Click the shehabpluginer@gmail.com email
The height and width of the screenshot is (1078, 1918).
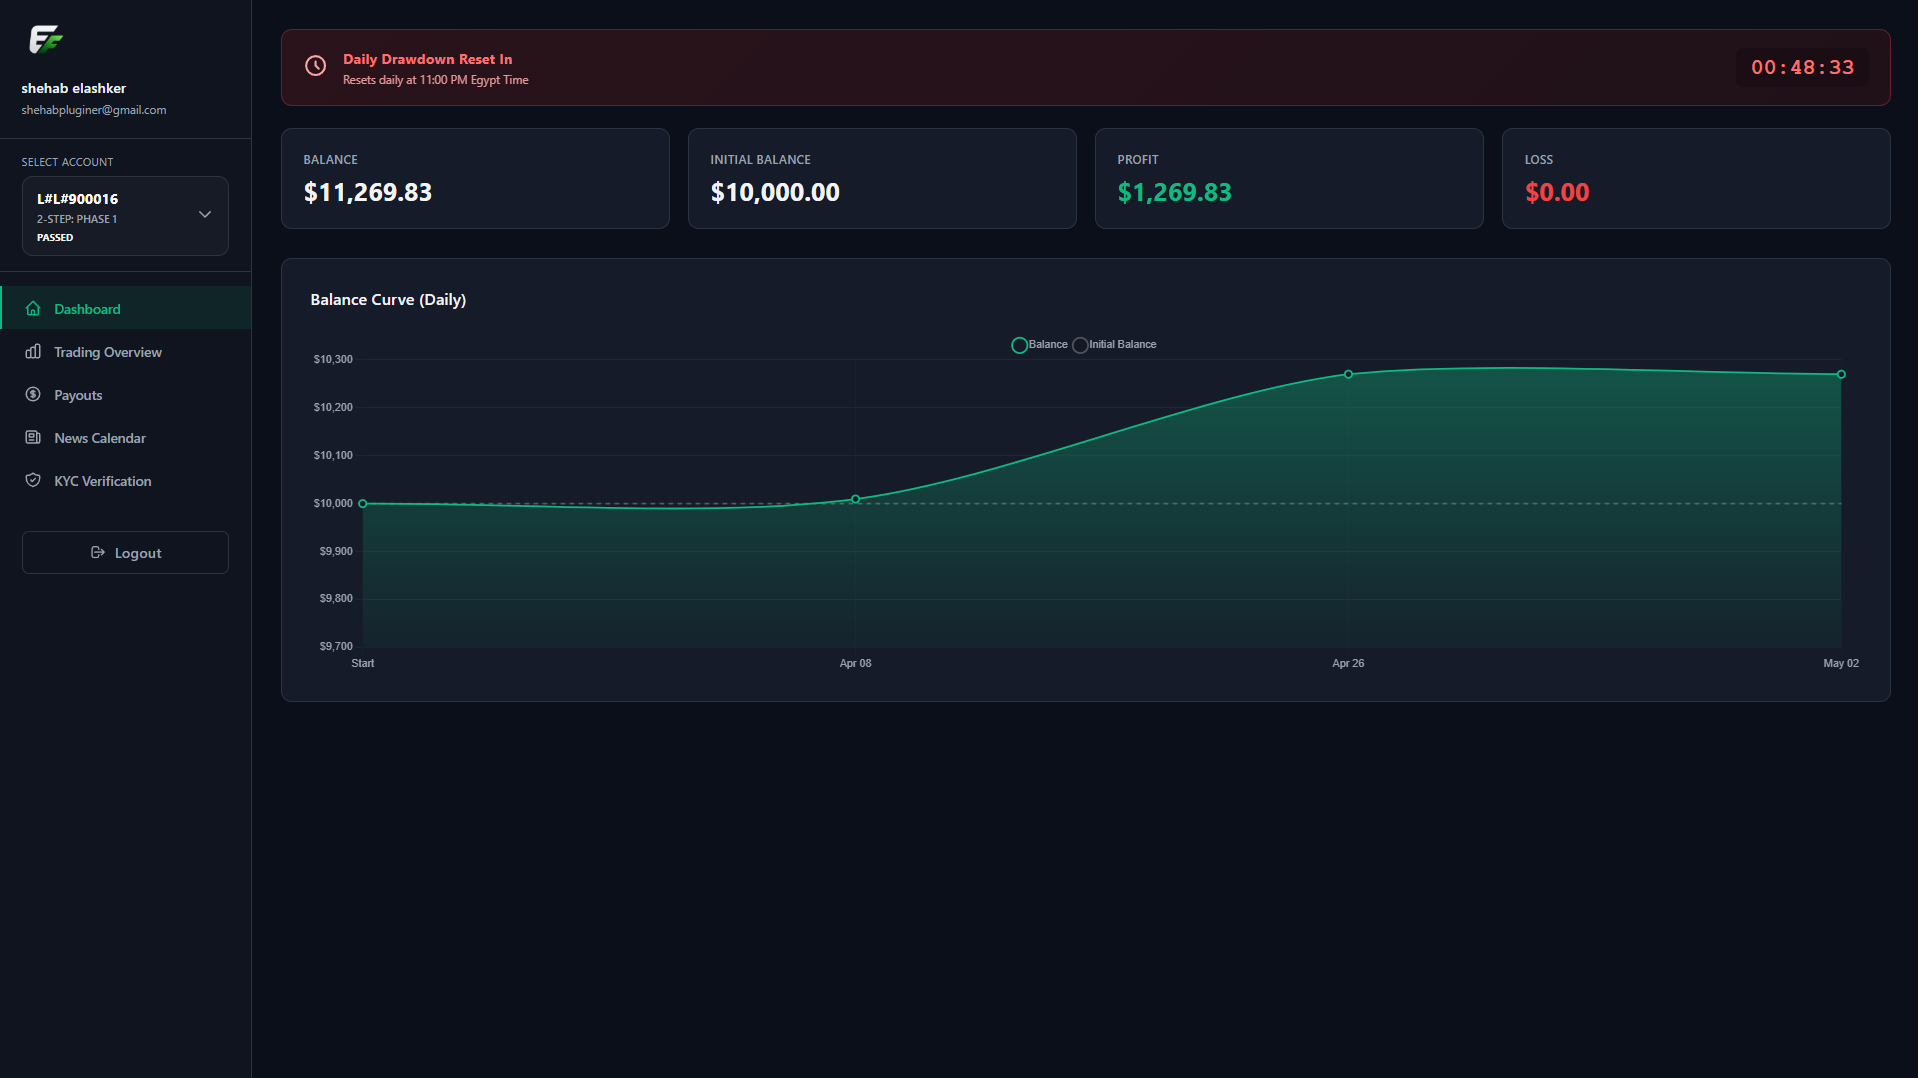point(94,110)
